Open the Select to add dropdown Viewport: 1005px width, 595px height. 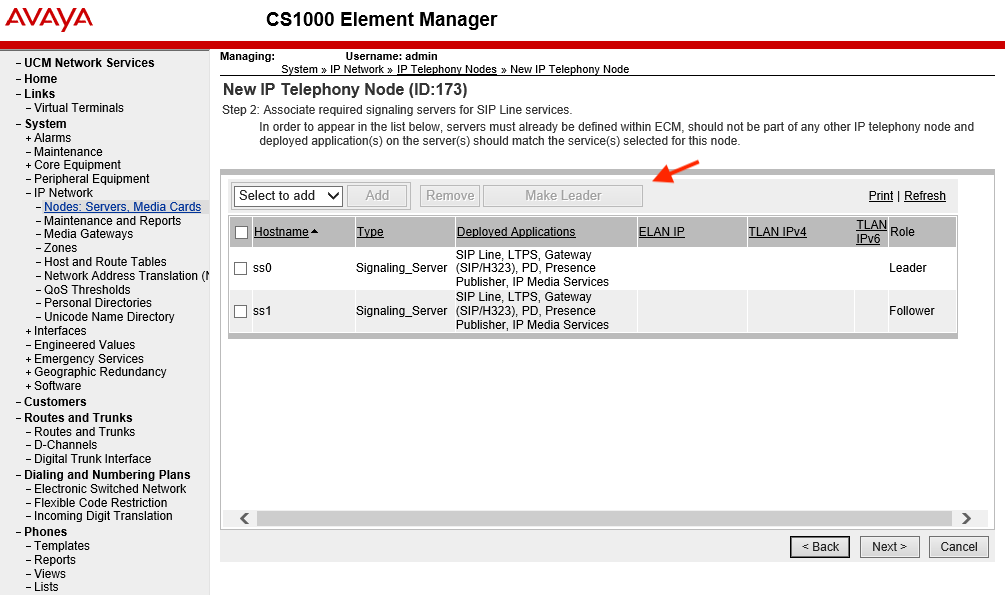288,196
